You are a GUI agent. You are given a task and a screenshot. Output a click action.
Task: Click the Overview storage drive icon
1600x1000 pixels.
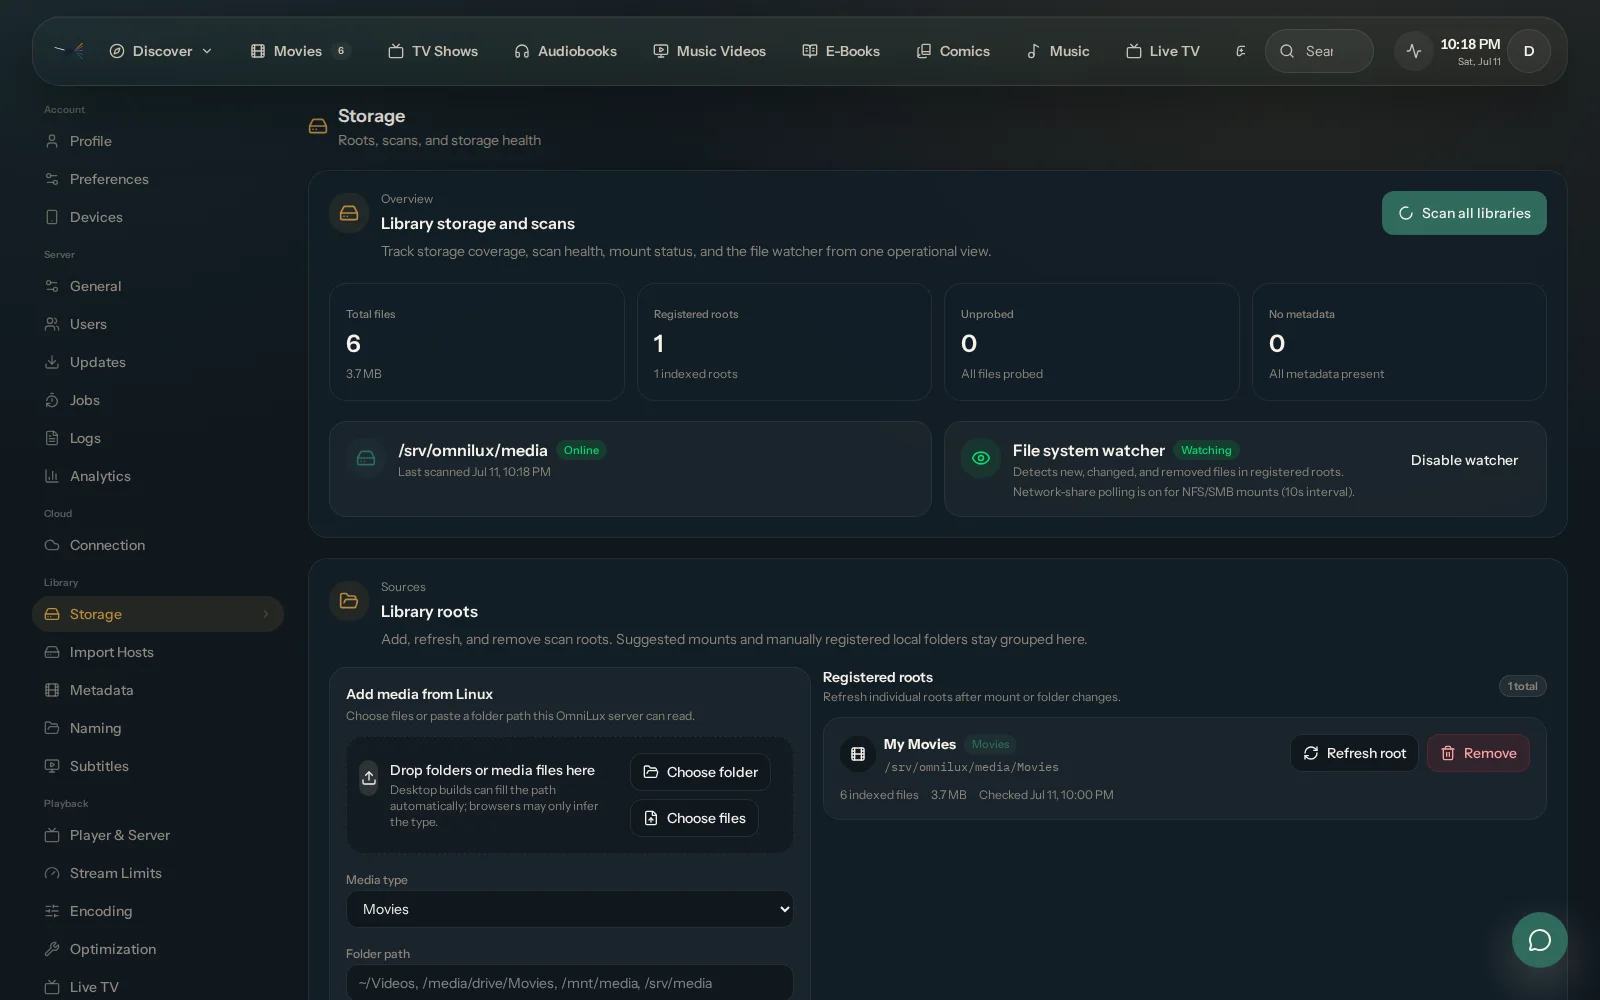[x=349, y=213]
